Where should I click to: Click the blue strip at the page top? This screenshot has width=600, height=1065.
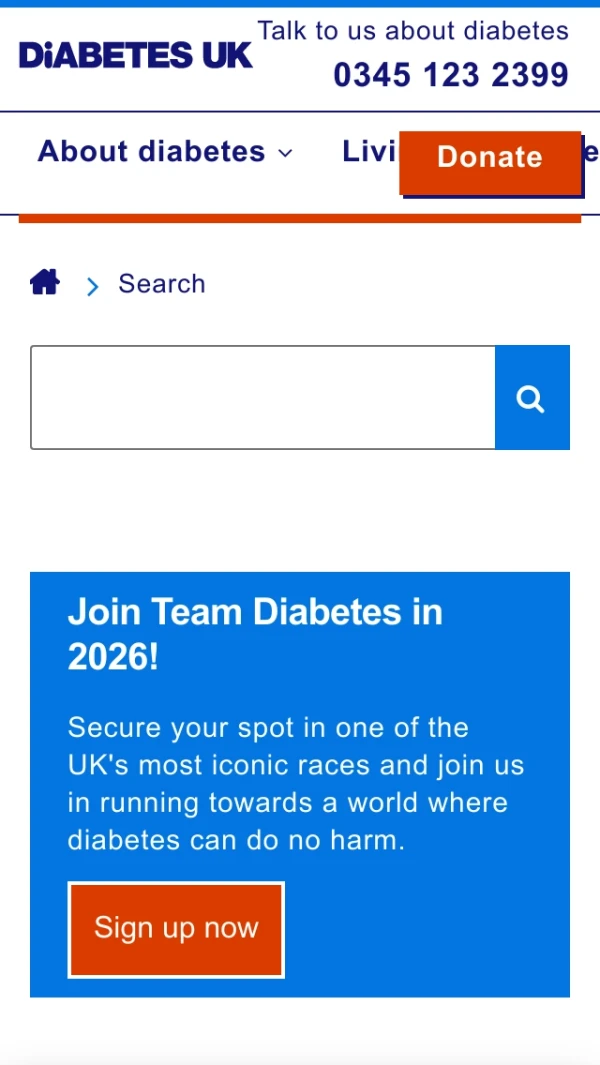300,4
